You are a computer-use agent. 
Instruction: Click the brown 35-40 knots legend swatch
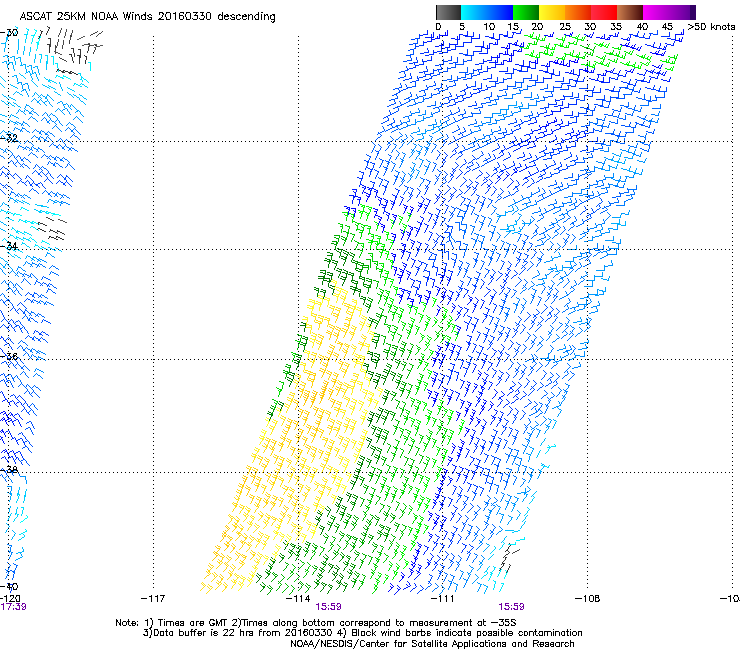click(x=630, y=12)
